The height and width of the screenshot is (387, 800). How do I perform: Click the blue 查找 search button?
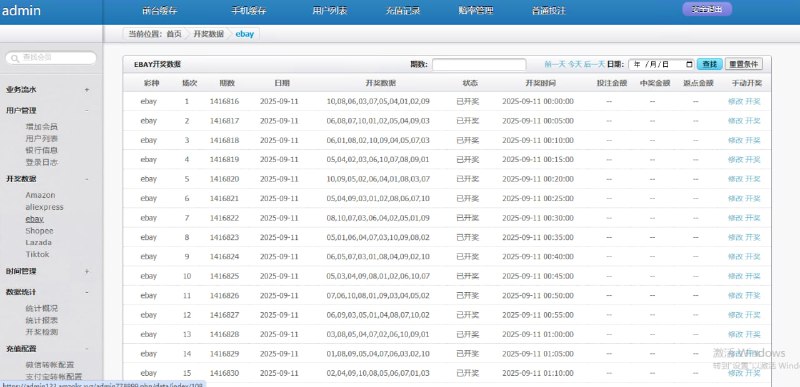tap(710, 64)
